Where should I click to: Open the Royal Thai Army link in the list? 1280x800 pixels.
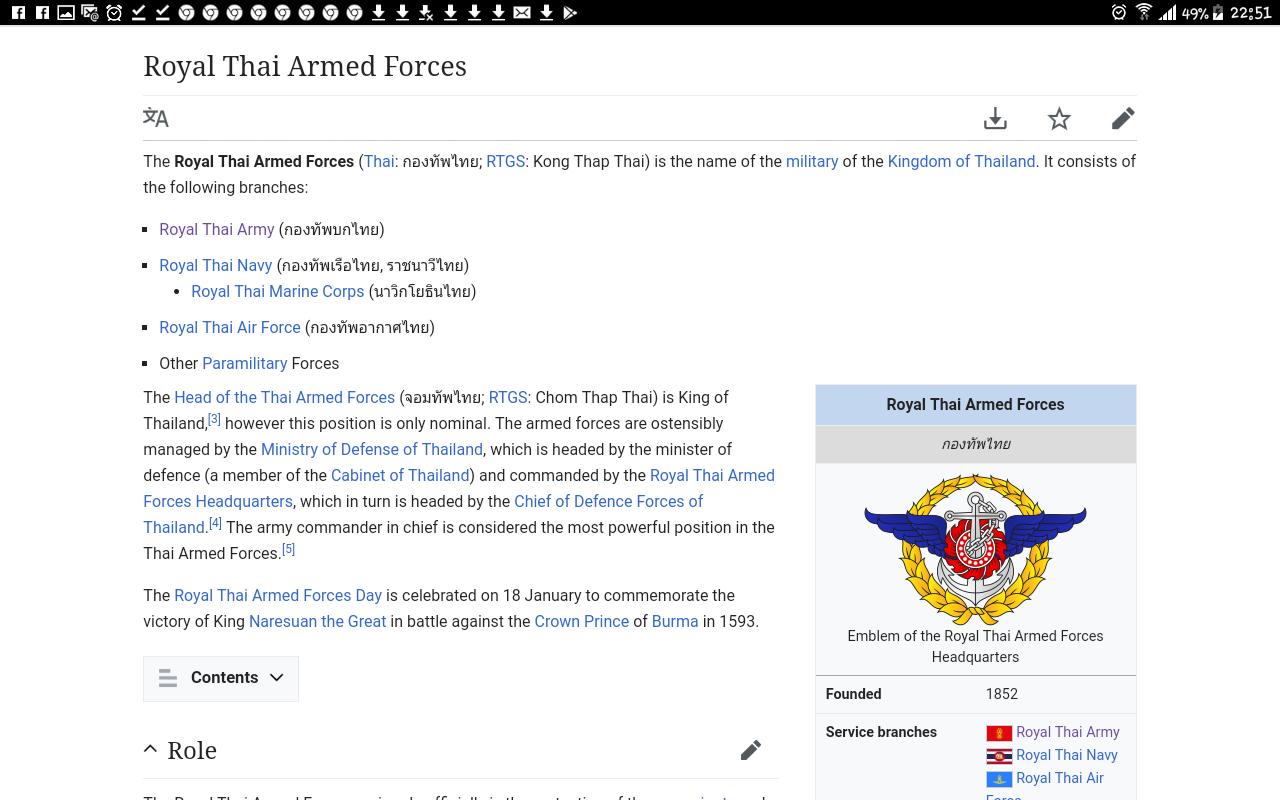click(216, 229)
